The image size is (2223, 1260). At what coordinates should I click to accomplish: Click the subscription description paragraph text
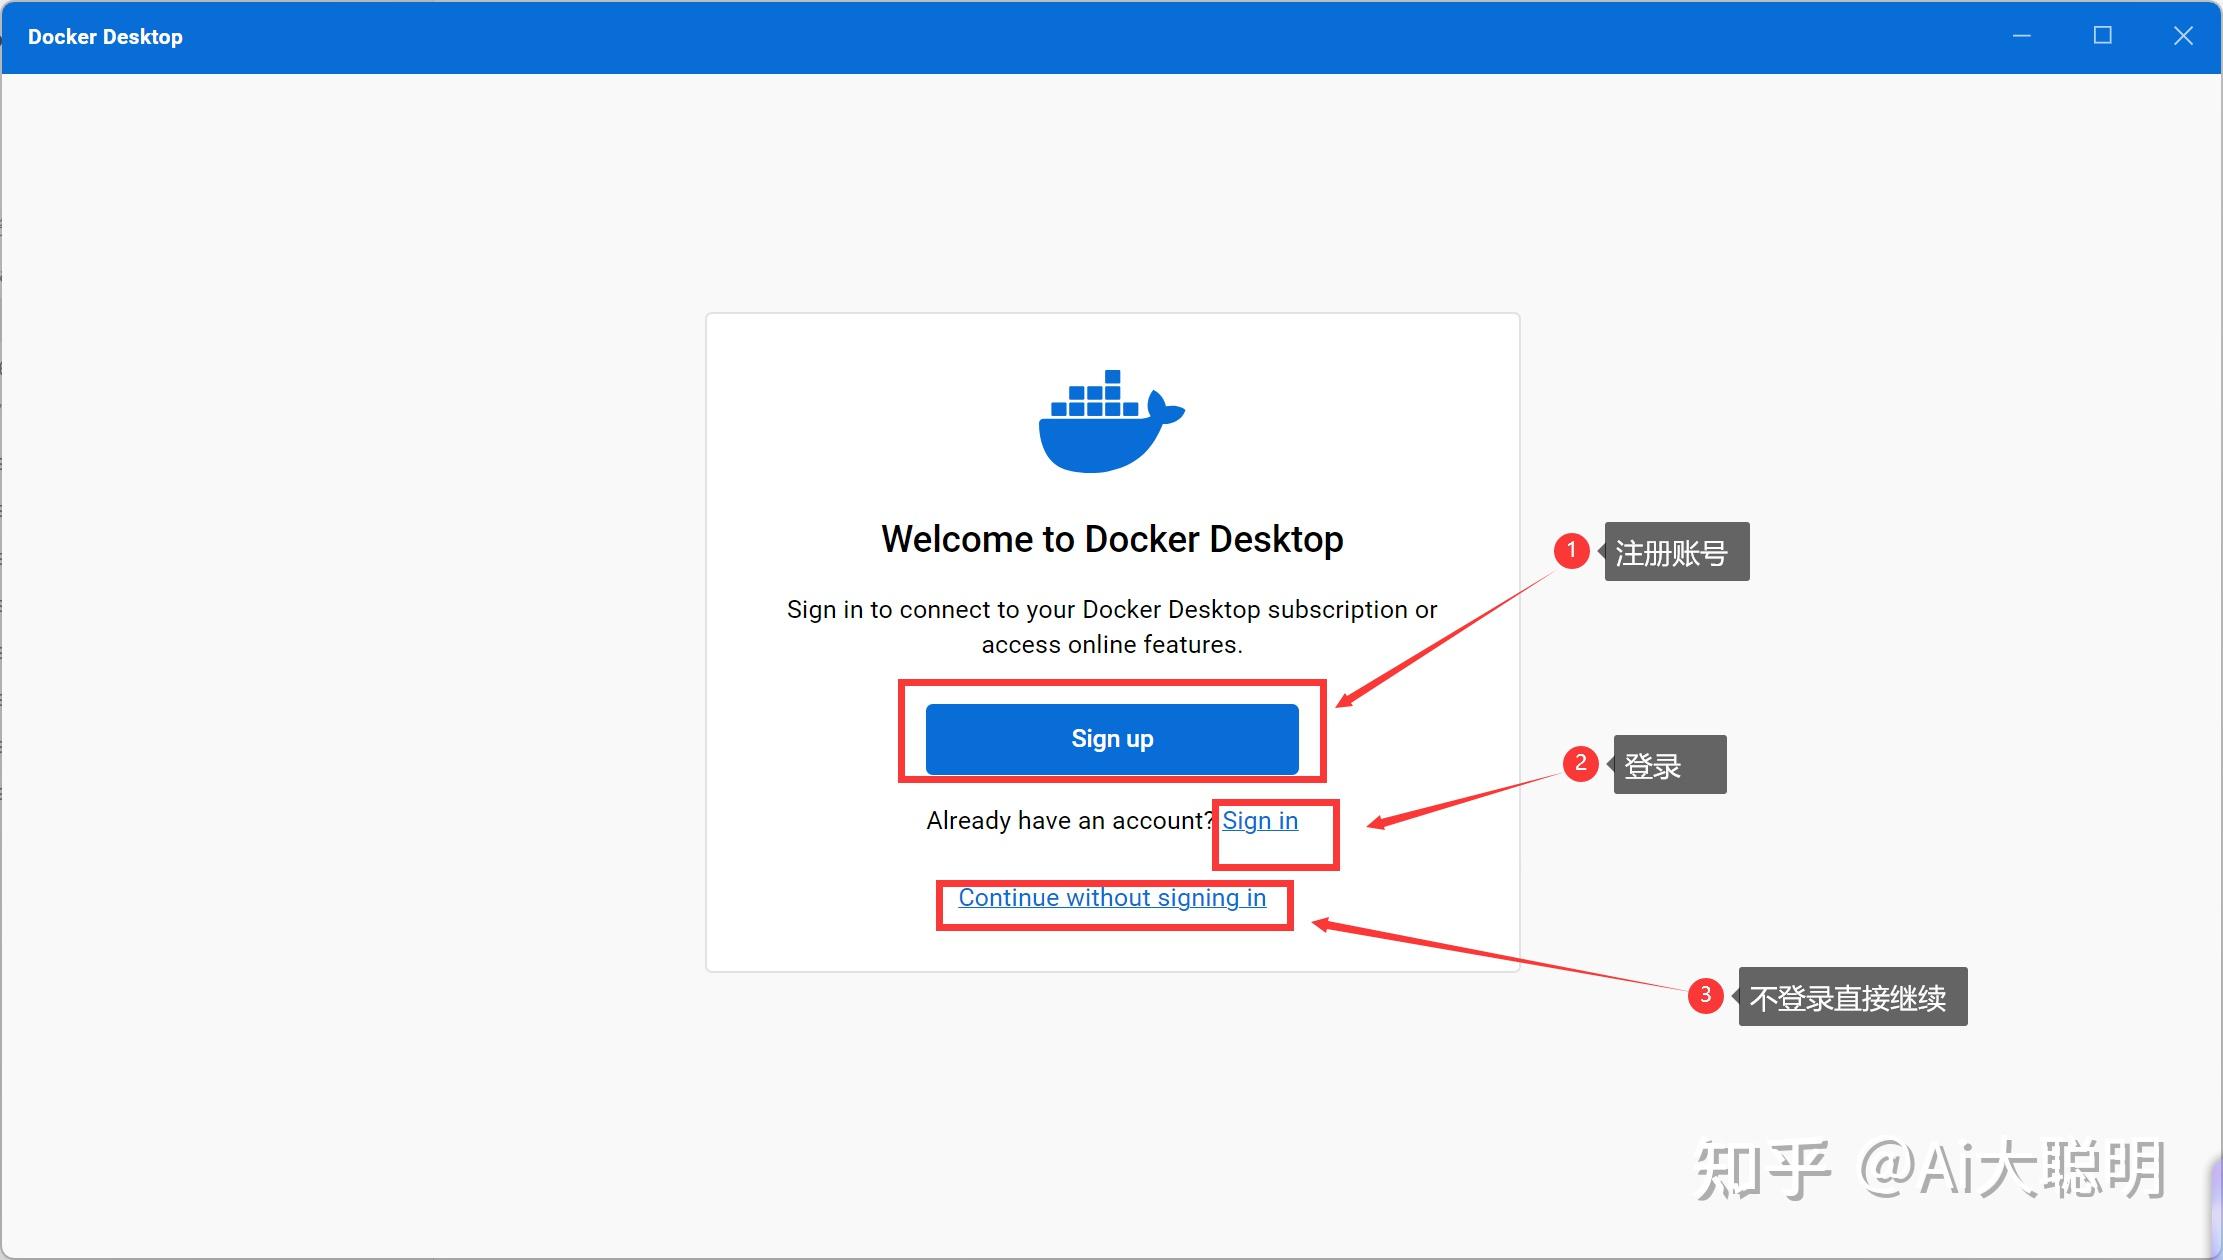[1112, 627]
